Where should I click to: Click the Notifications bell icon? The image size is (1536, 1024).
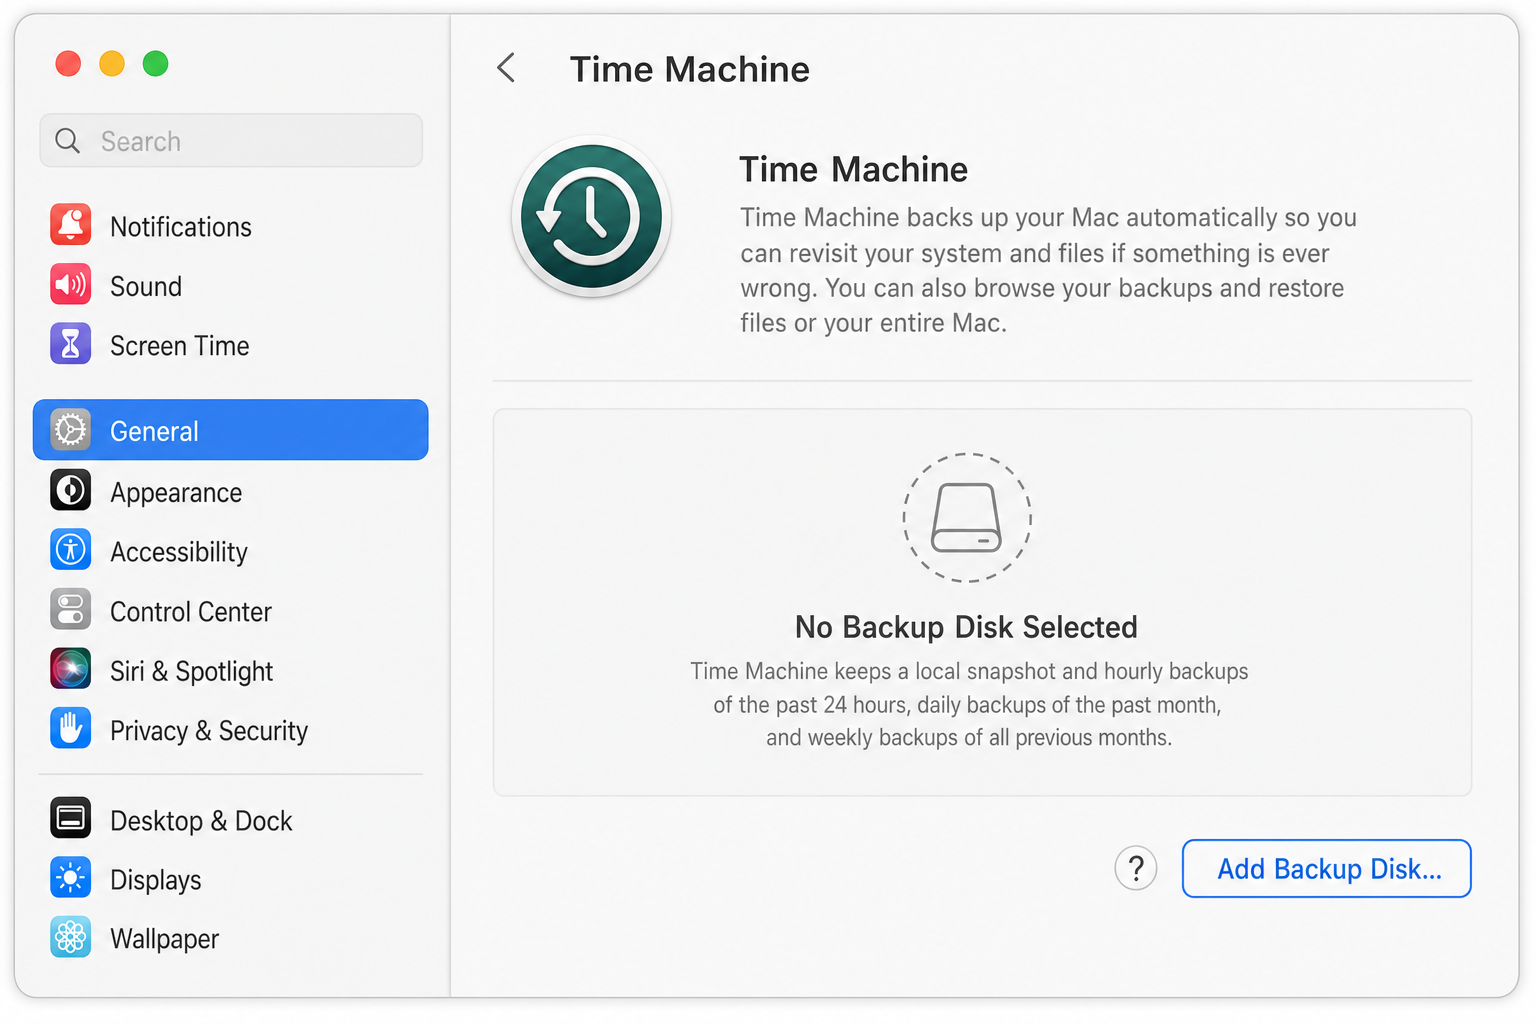70,225
